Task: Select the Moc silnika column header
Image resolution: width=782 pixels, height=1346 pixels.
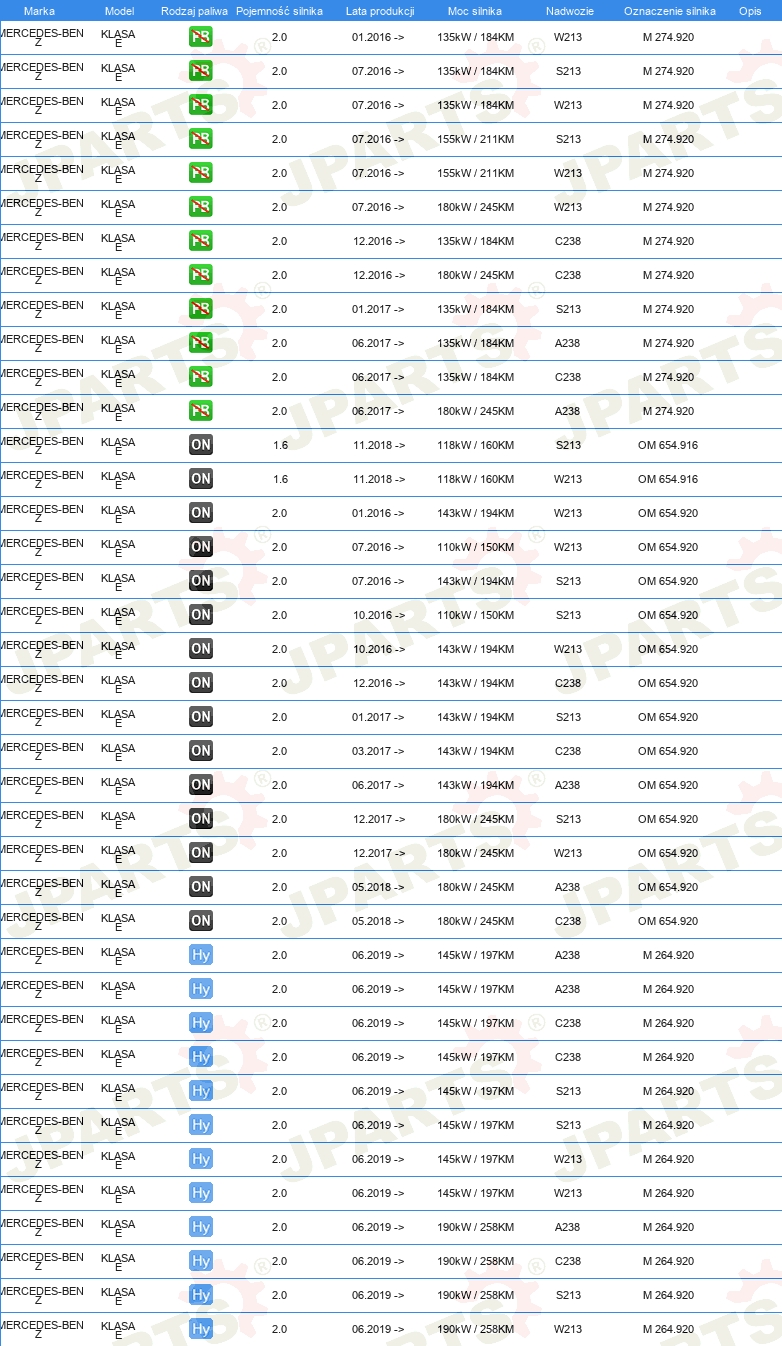Action: [x=475, y=11]
